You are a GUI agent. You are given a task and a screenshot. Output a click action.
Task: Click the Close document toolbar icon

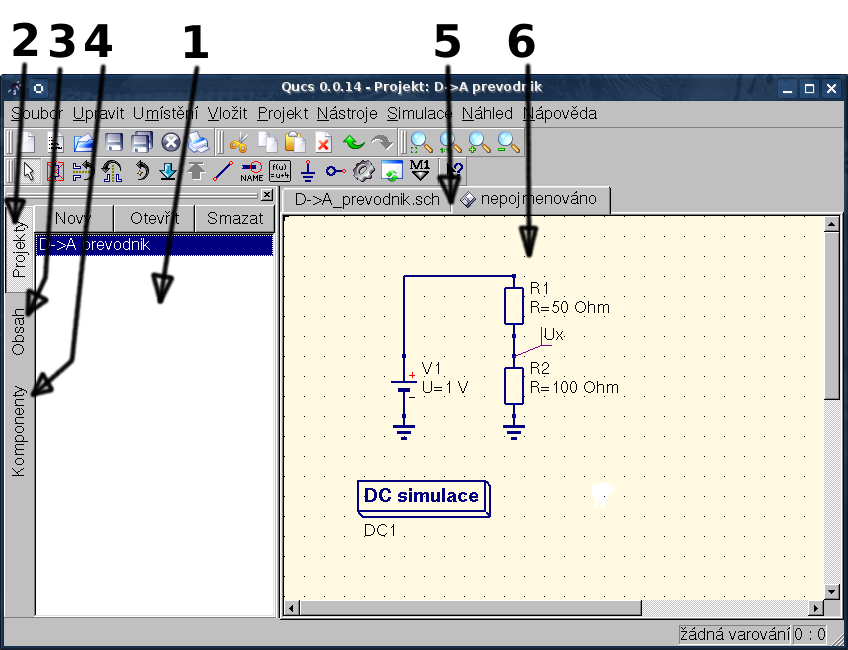tap(170, 142)
